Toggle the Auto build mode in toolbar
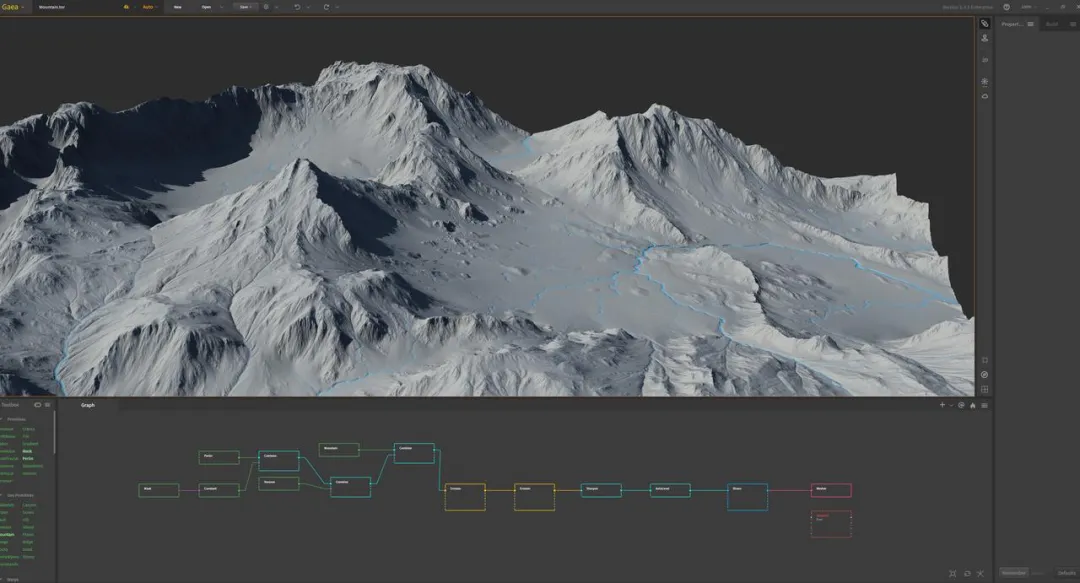Image resolution: width=1080 pixels, height=583 pixels. (x=148, y=7)
